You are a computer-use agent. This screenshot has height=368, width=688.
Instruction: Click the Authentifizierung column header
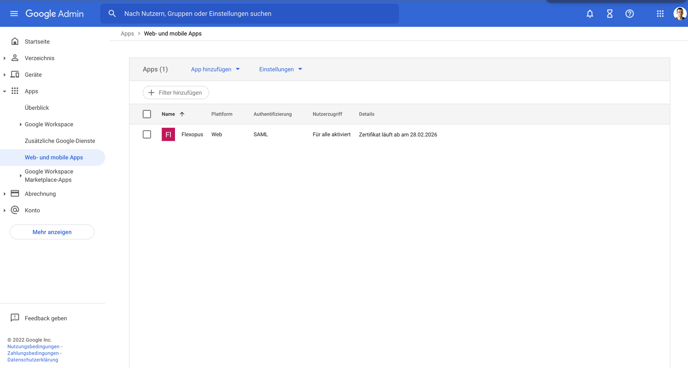272,114
